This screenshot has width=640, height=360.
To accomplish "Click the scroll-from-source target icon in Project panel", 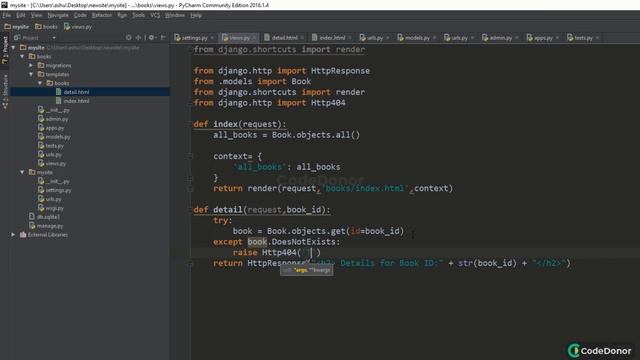I will click(x=129, y=38).
